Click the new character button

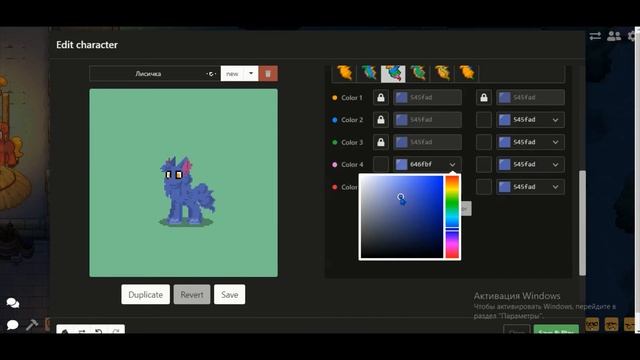pos(232,73)
